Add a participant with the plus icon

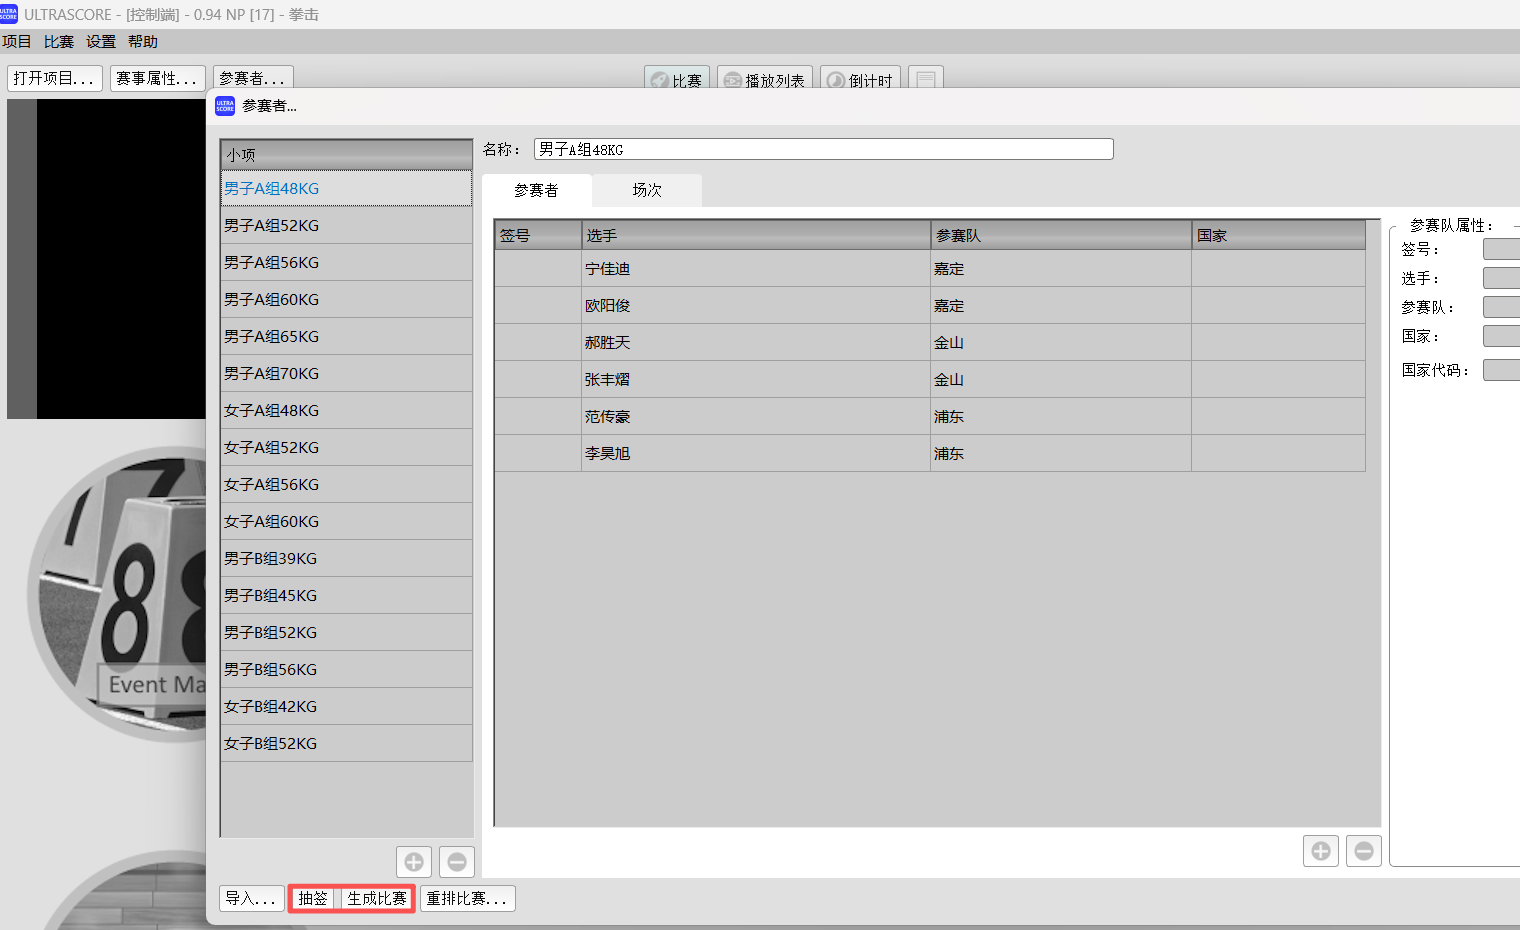(1320, 850)
